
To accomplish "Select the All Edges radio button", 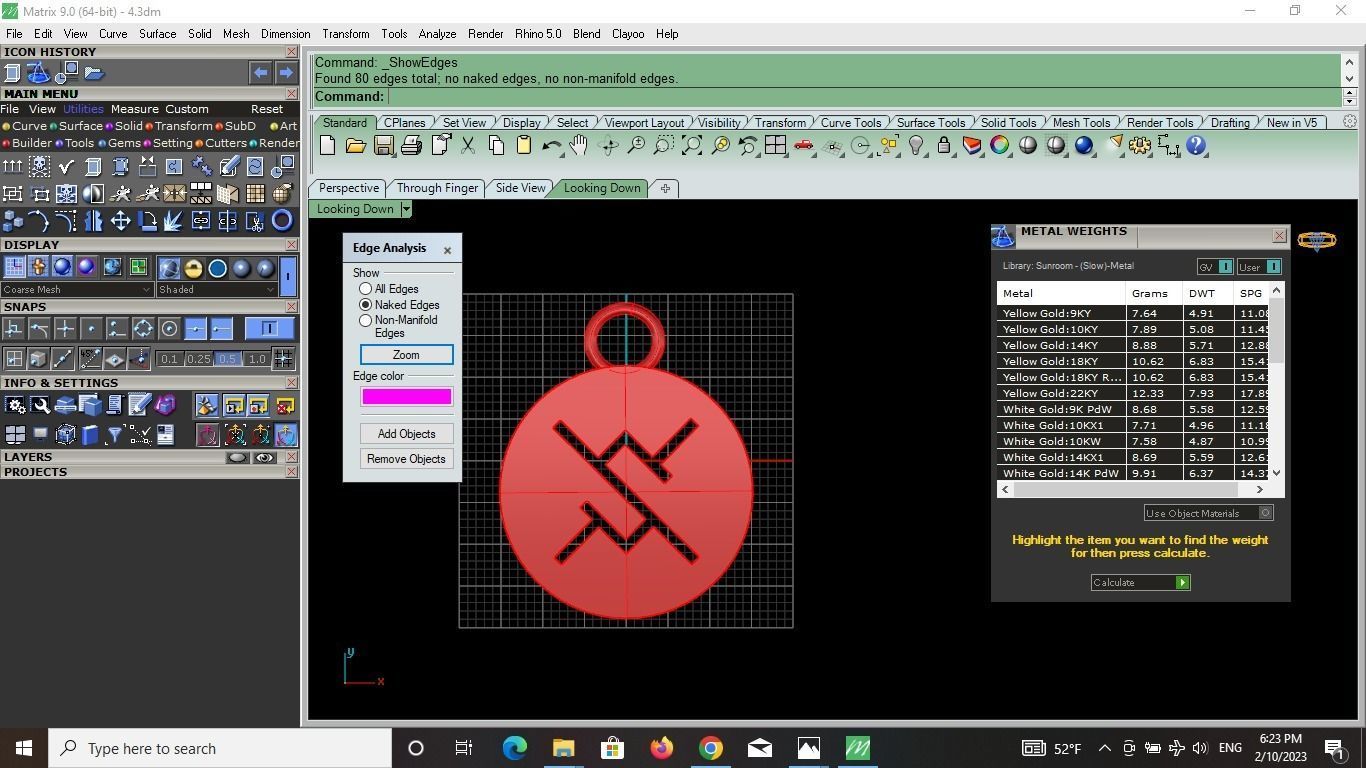I will [x=365, y=289].
